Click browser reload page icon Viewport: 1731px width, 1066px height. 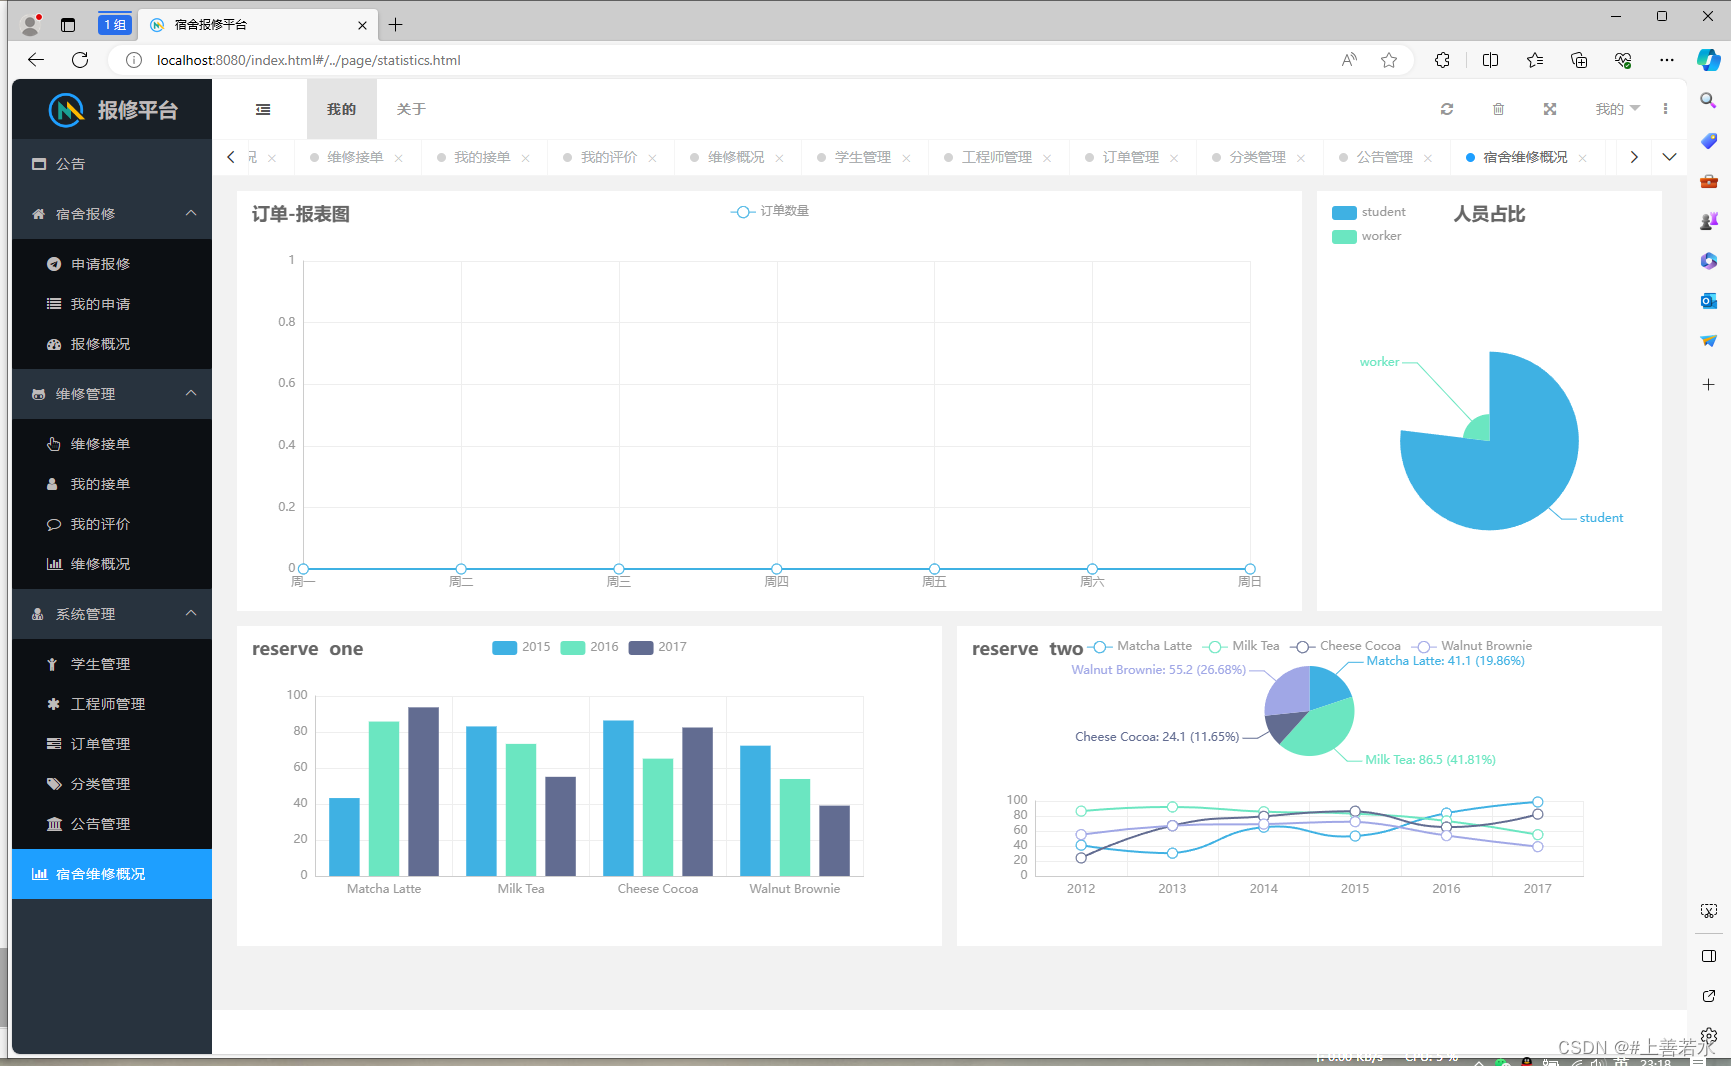(80, 60)
